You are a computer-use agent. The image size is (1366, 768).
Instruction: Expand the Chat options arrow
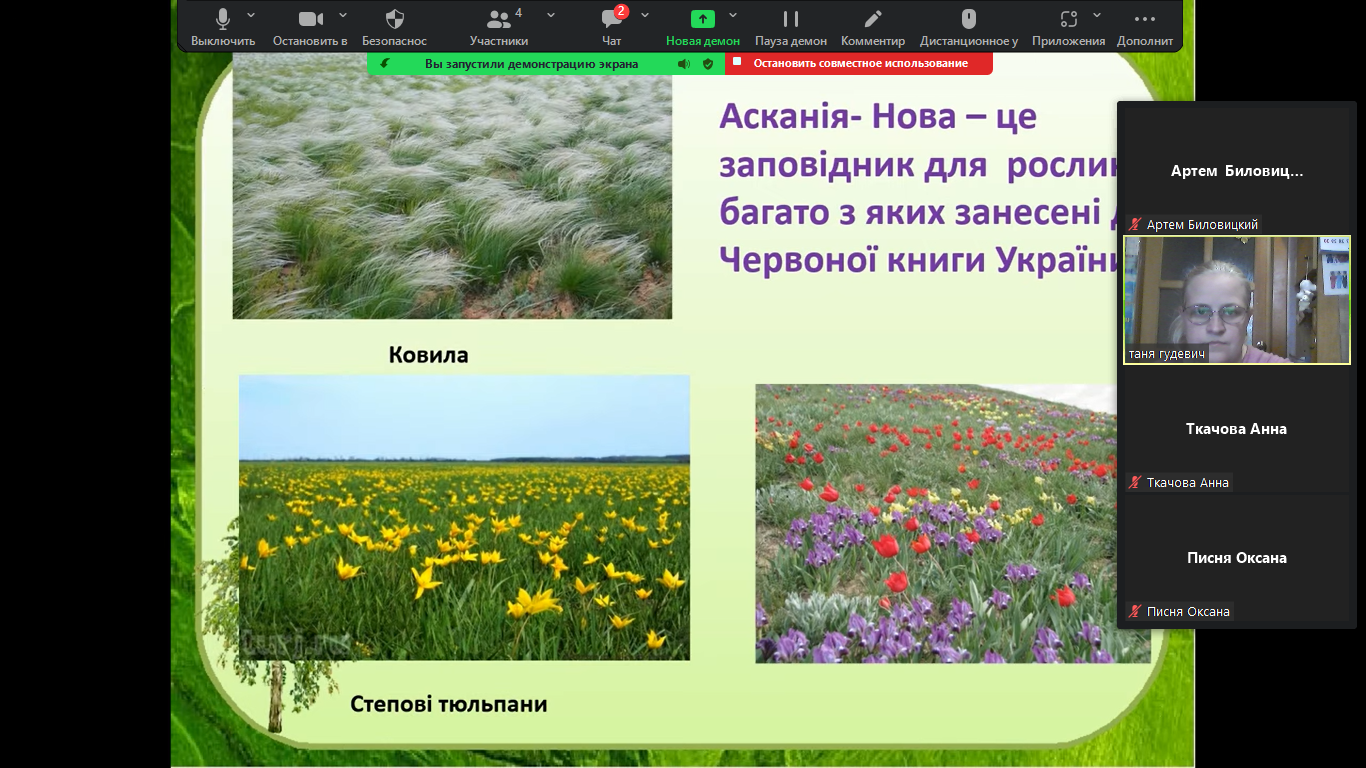coord(645,15)
